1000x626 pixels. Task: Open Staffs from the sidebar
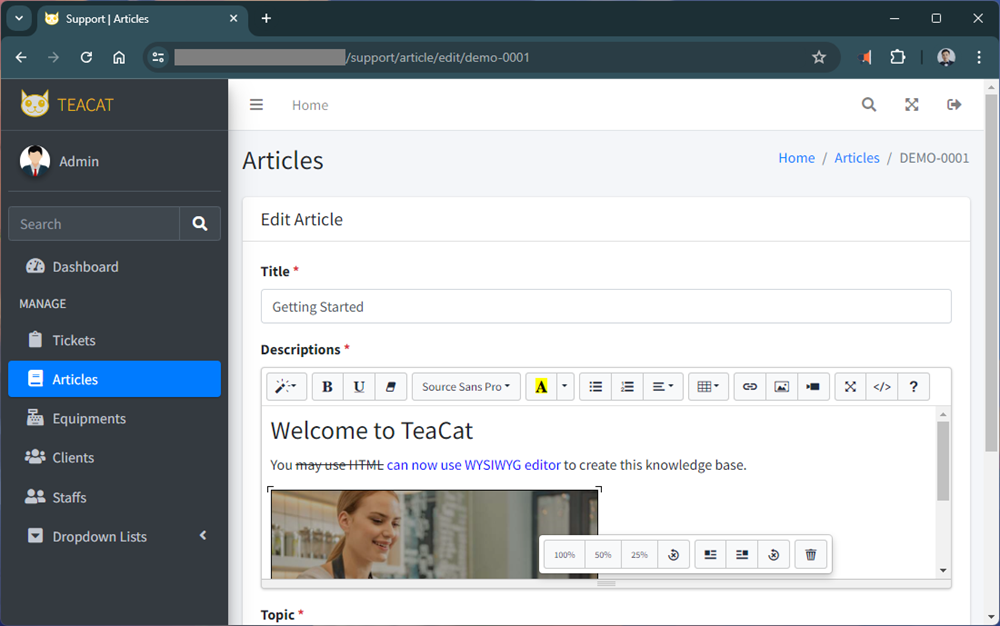coord(114,497)
